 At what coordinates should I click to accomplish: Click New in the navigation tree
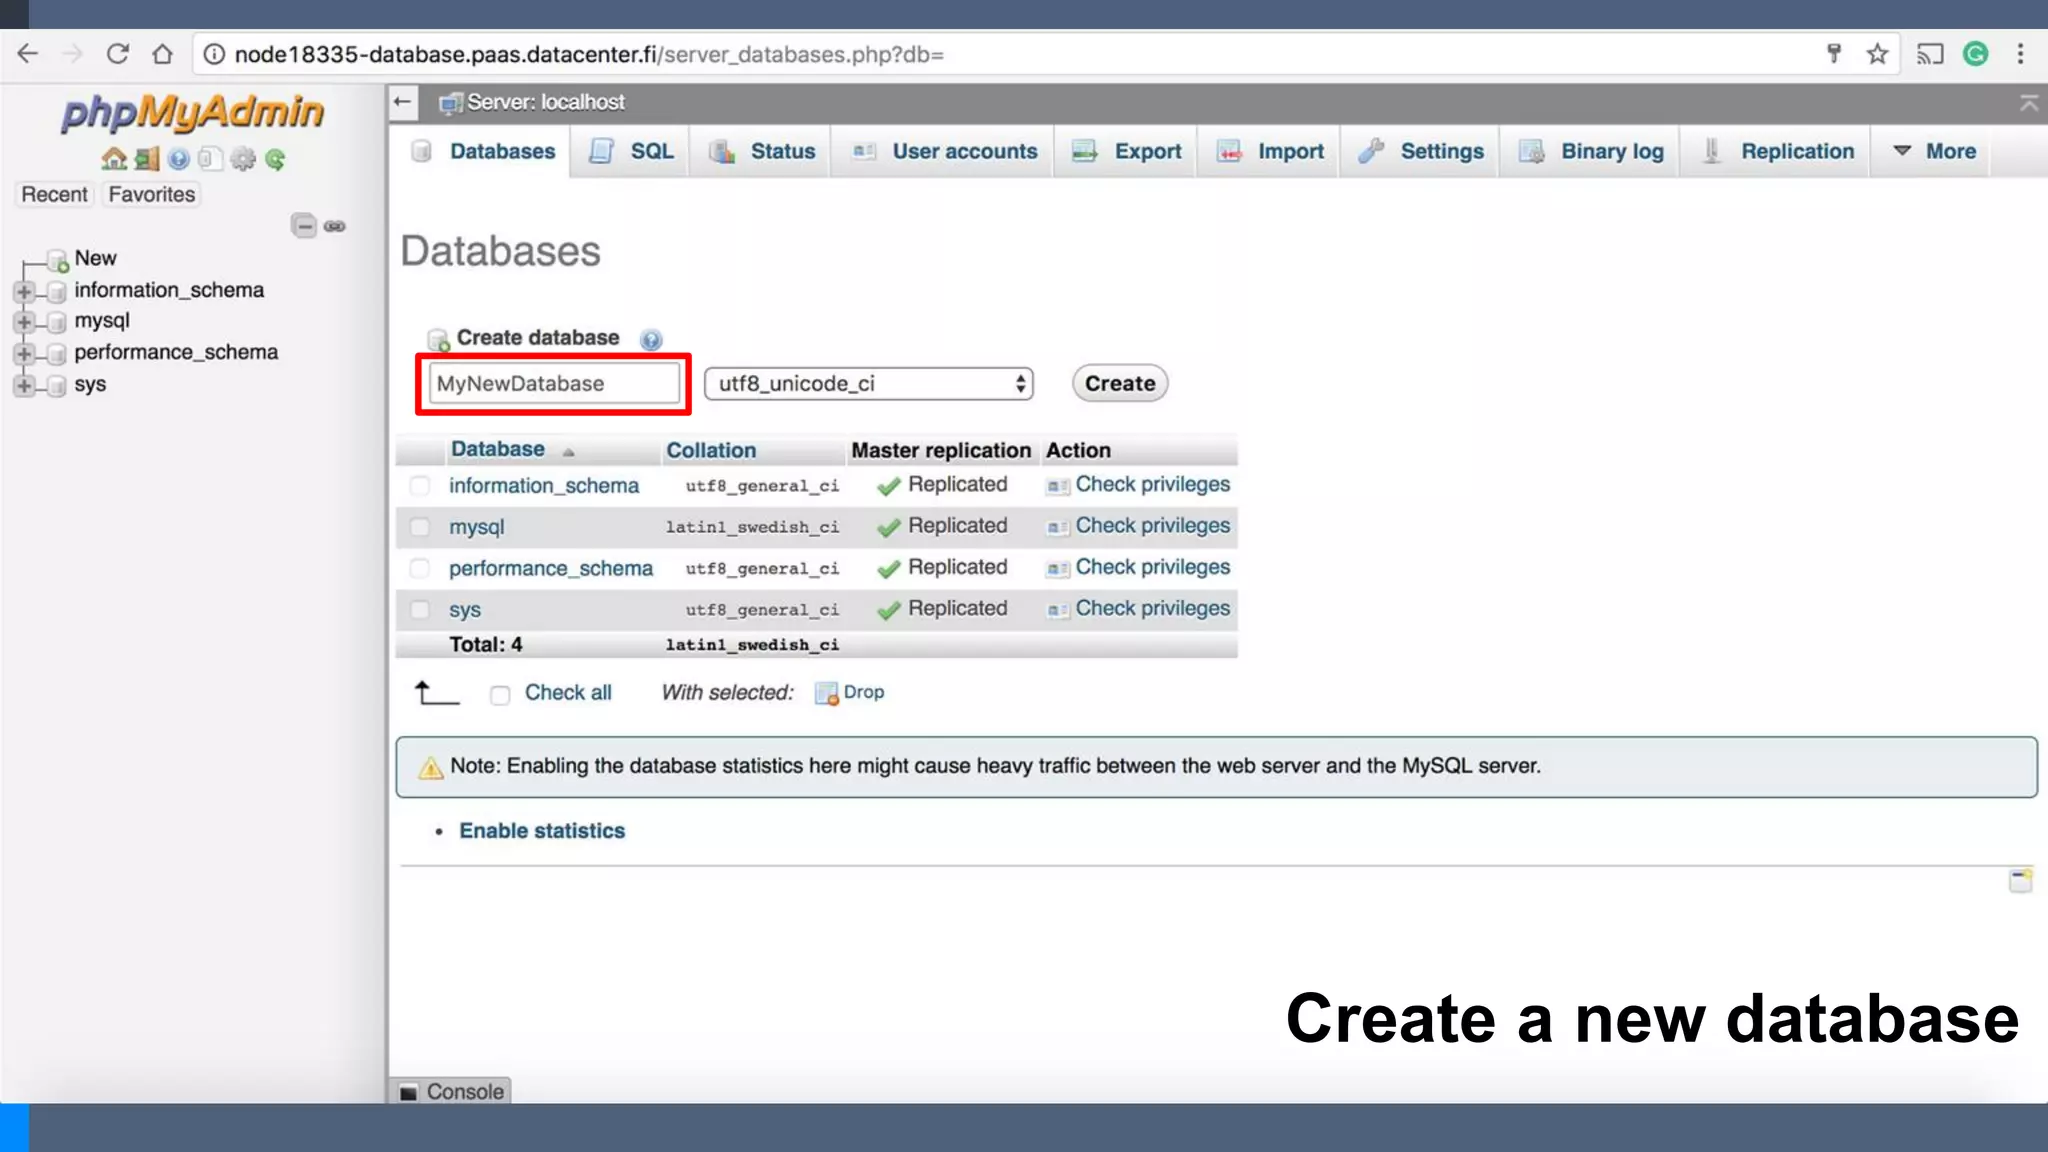(95, 258)
